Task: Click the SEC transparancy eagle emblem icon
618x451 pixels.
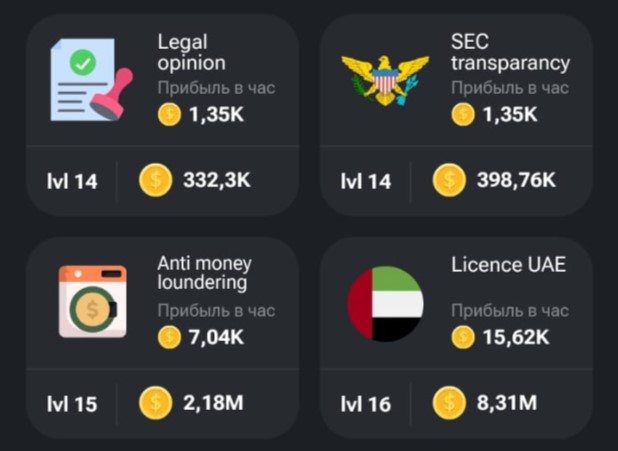Action: [385, 80]
